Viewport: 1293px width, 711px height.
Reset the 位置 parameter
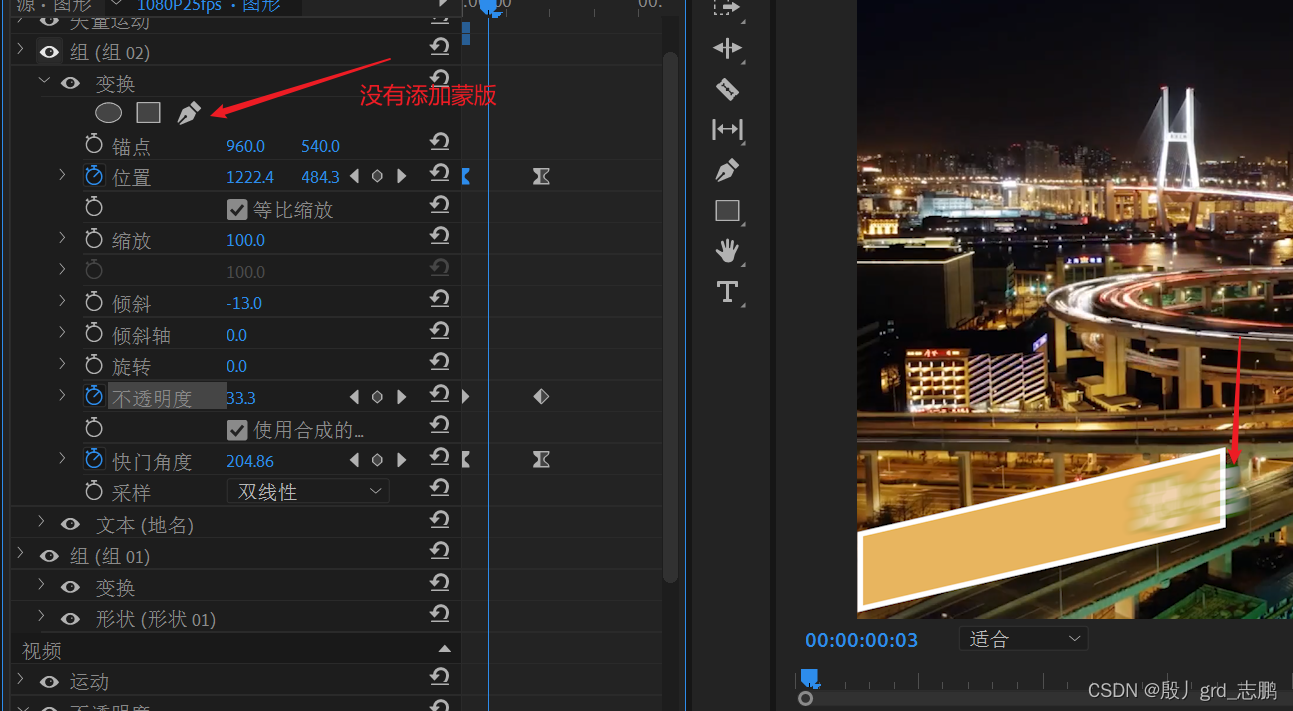click(439, 174)
